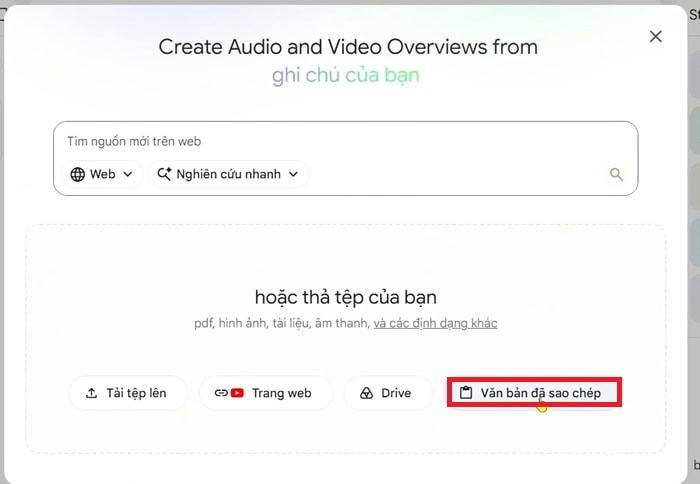The image size is (700, 484).
Task: Open the Nghiên cứu nhanh dropdown arrow
Action: pos(293,174)
